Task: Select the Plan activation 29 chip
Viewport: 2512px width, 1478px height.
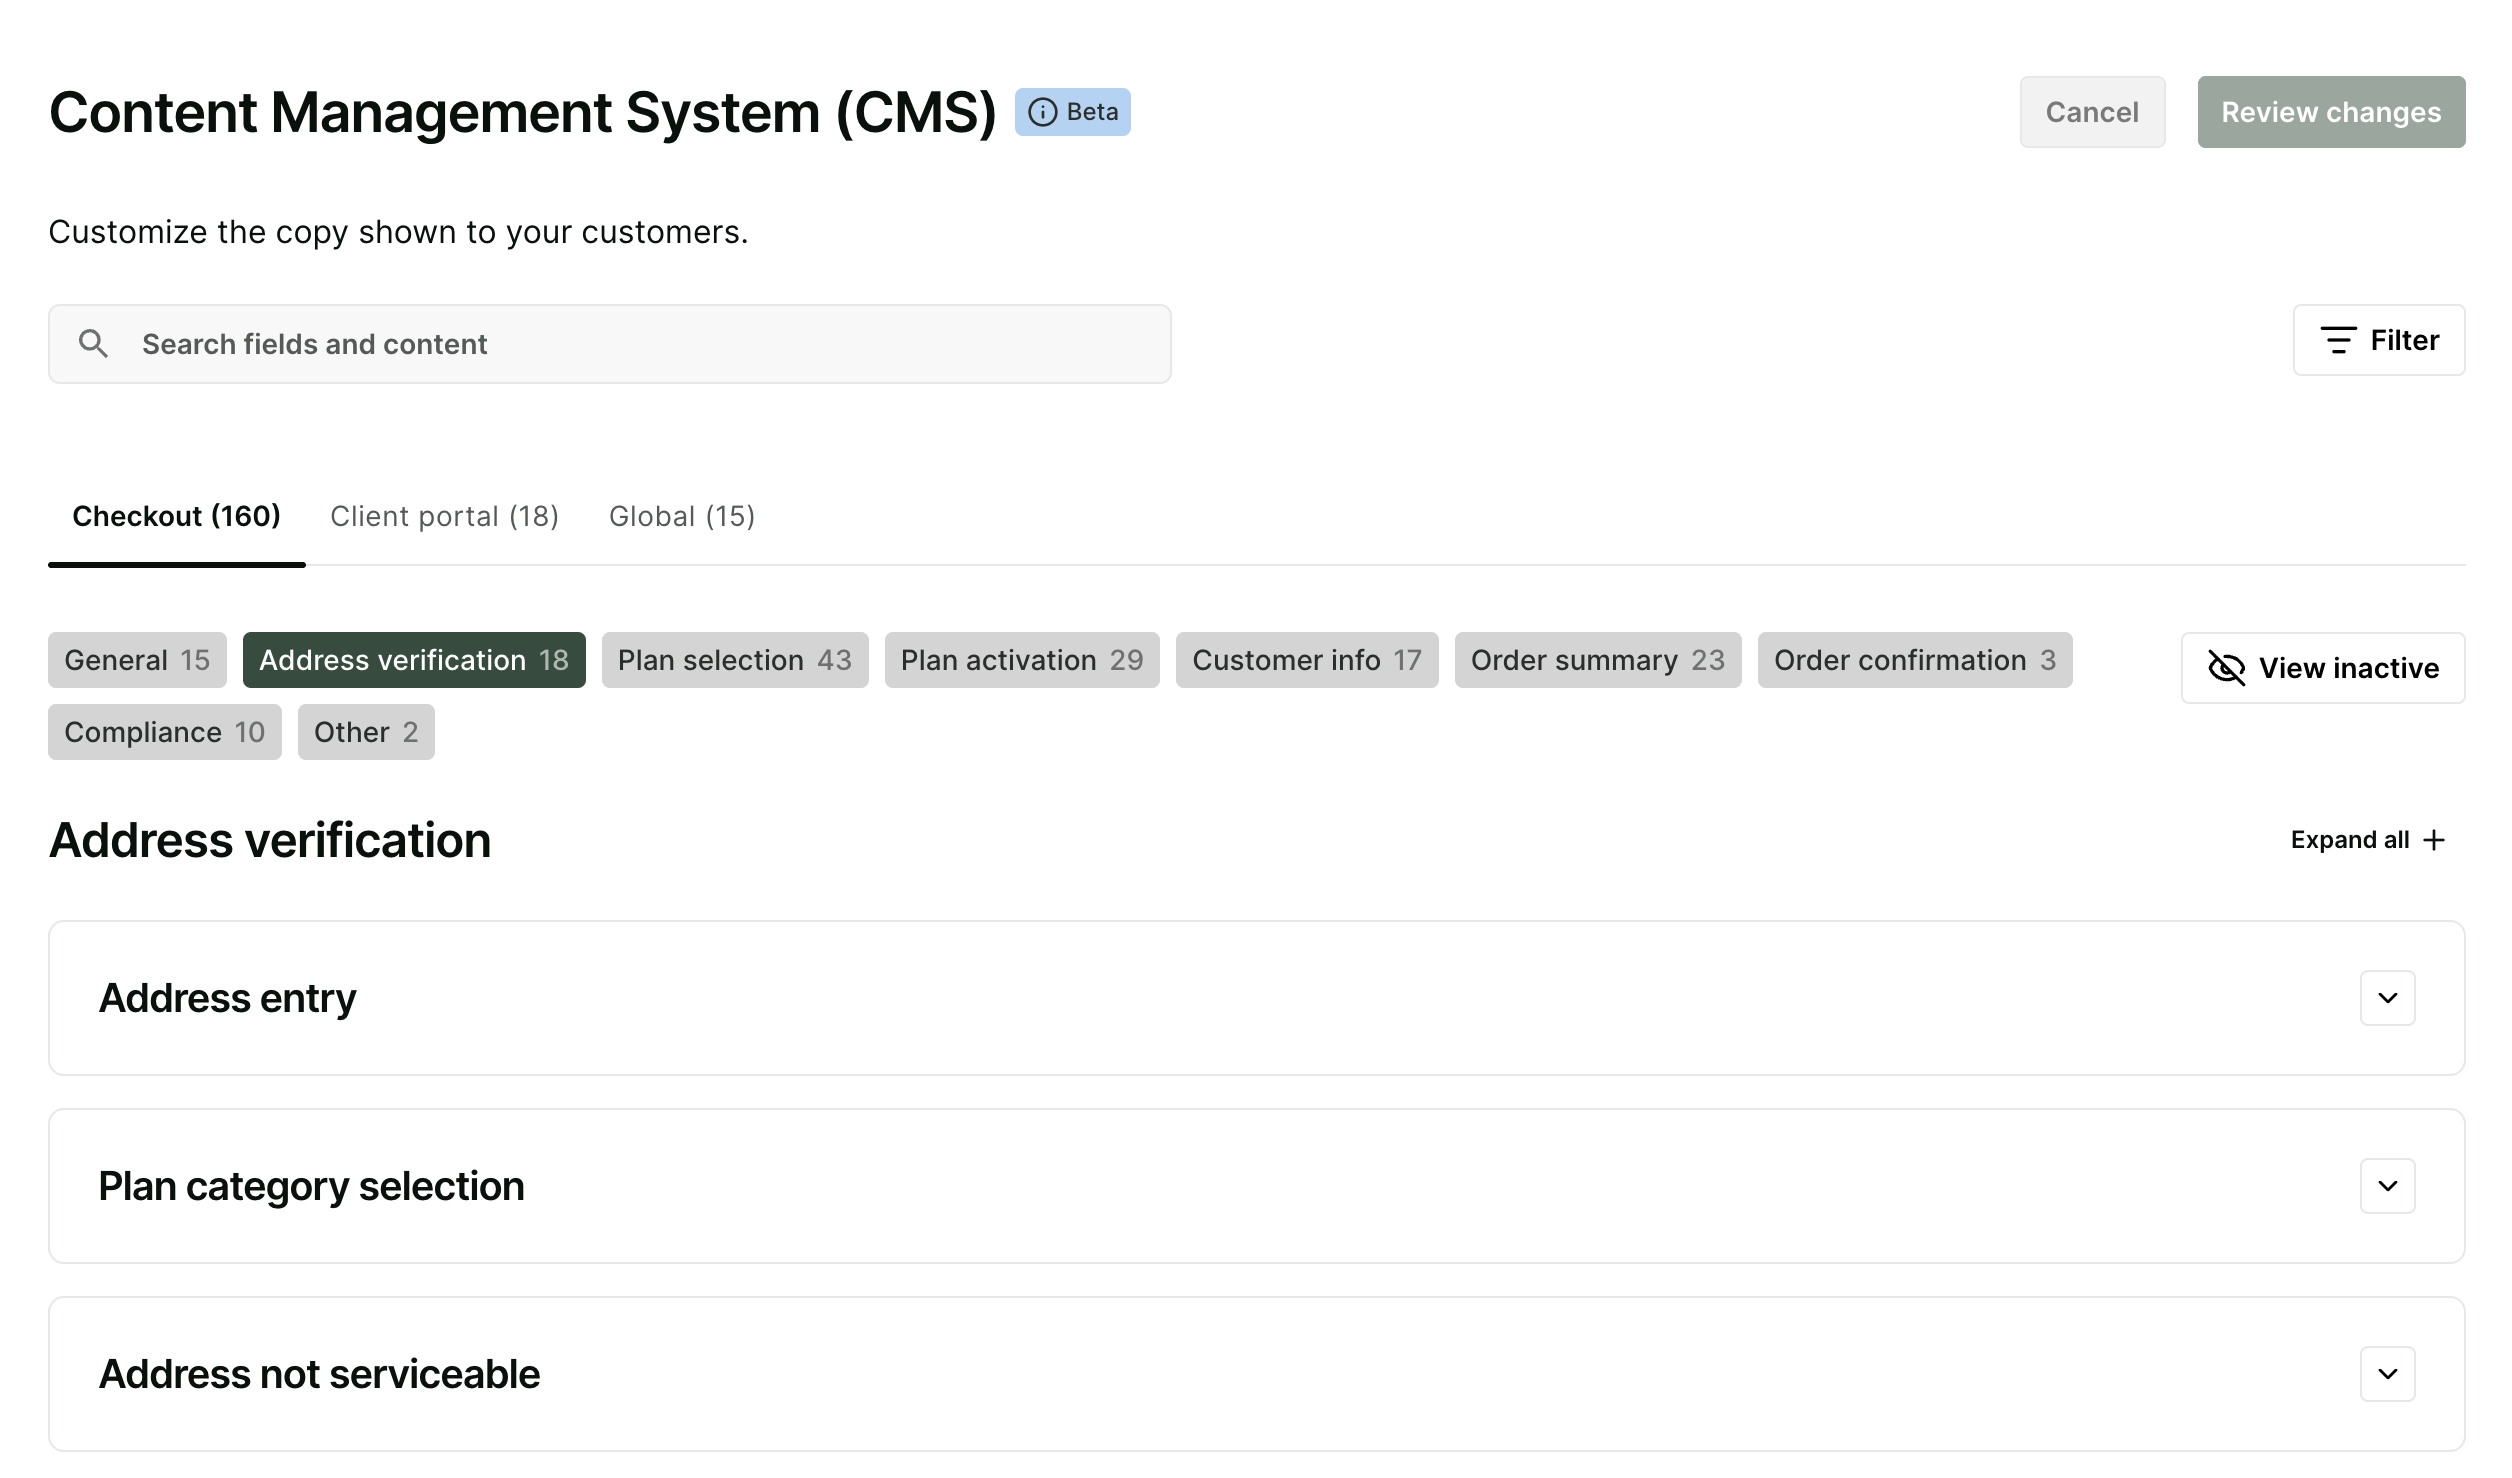Action: pos(1022,660)
